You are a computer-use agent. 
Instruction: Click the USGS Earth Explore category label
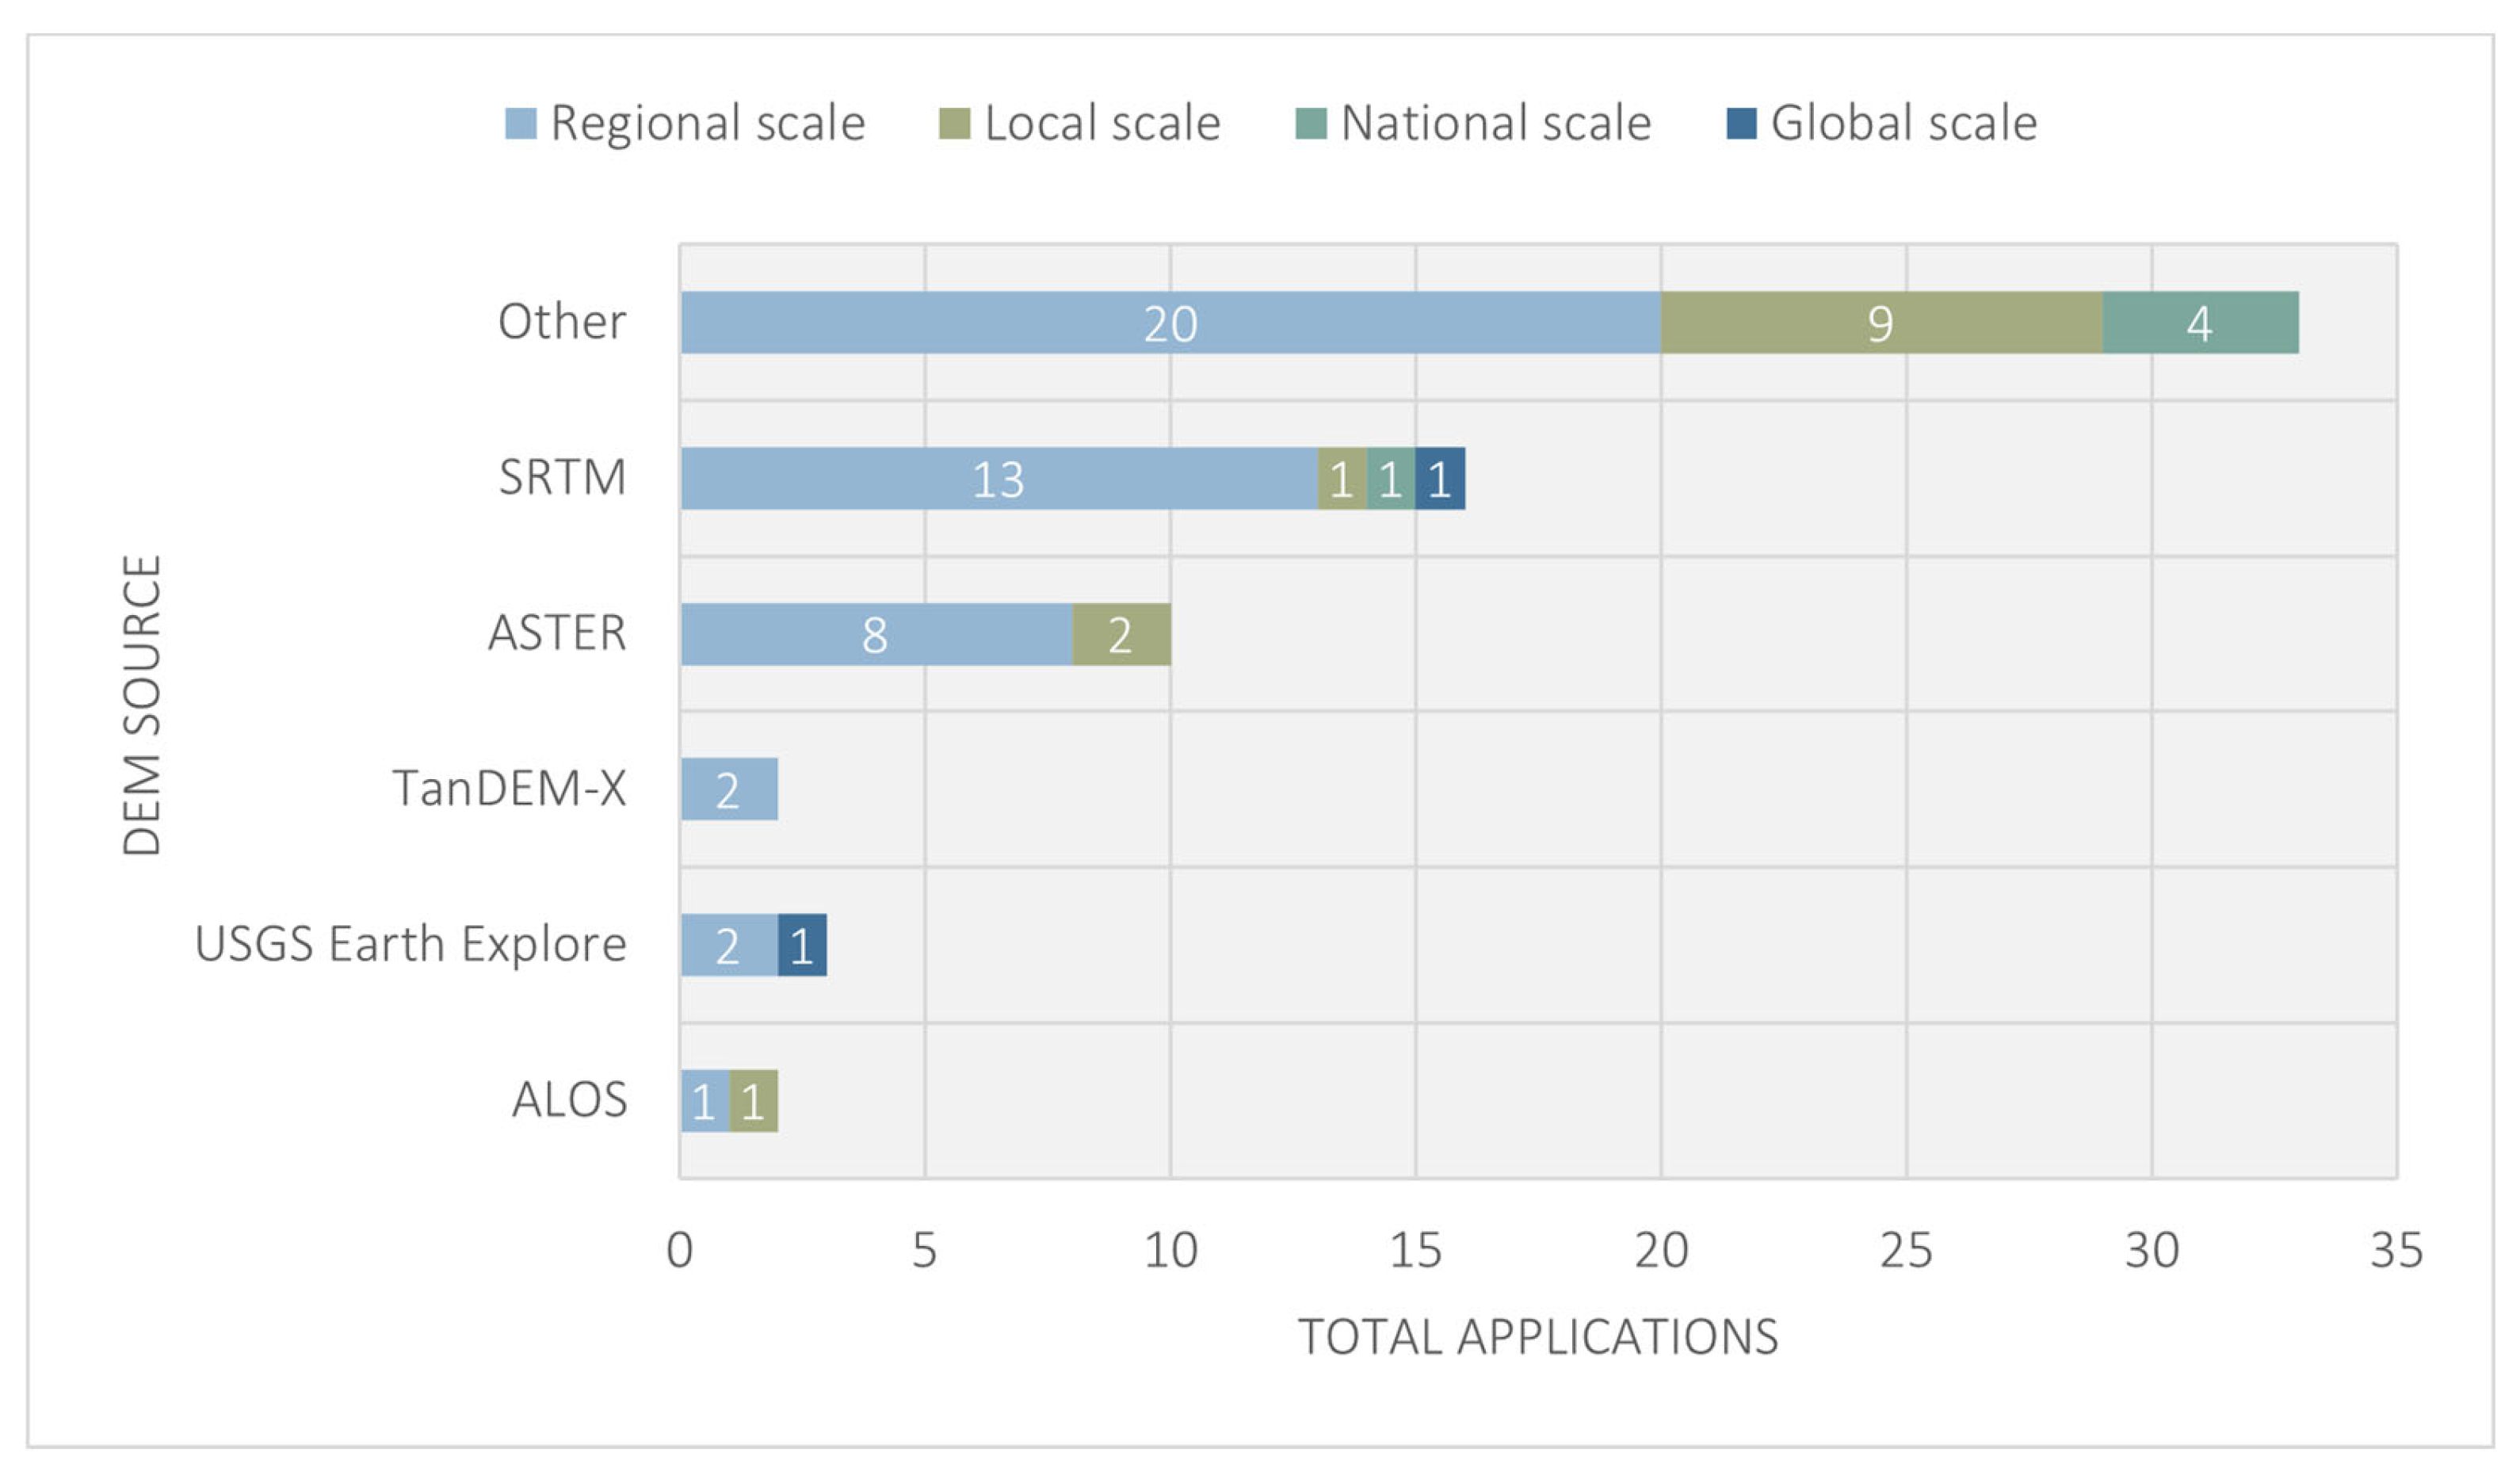click(410, 944)
